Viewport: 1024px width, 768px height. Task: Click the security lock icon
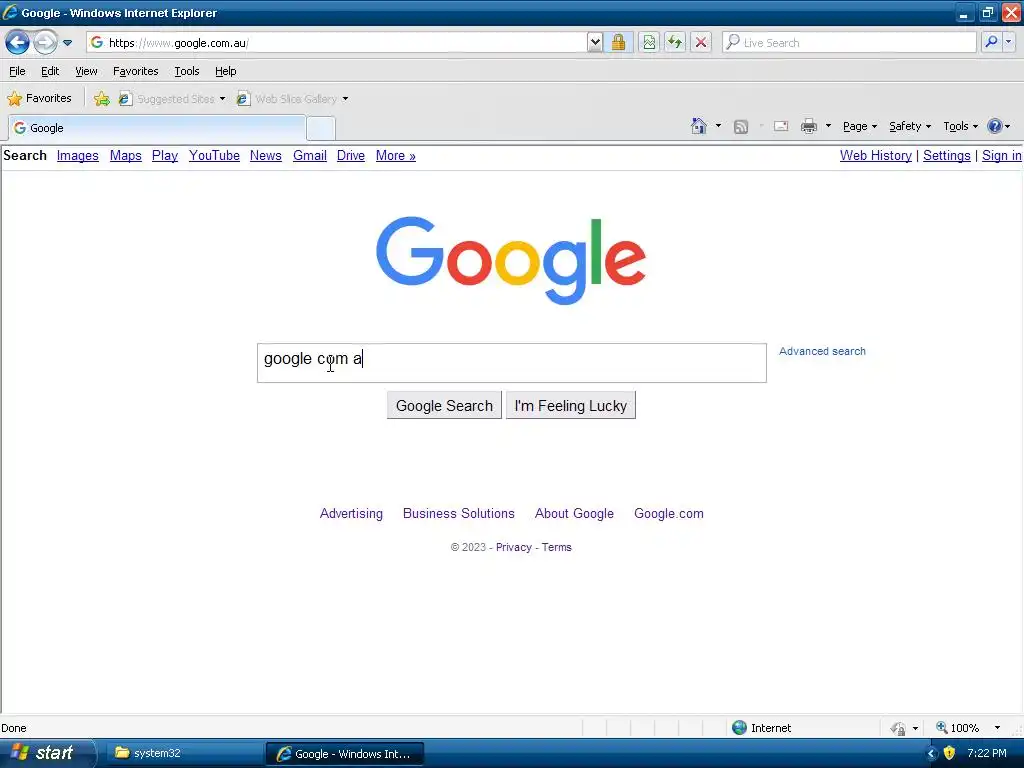point(618,43)
